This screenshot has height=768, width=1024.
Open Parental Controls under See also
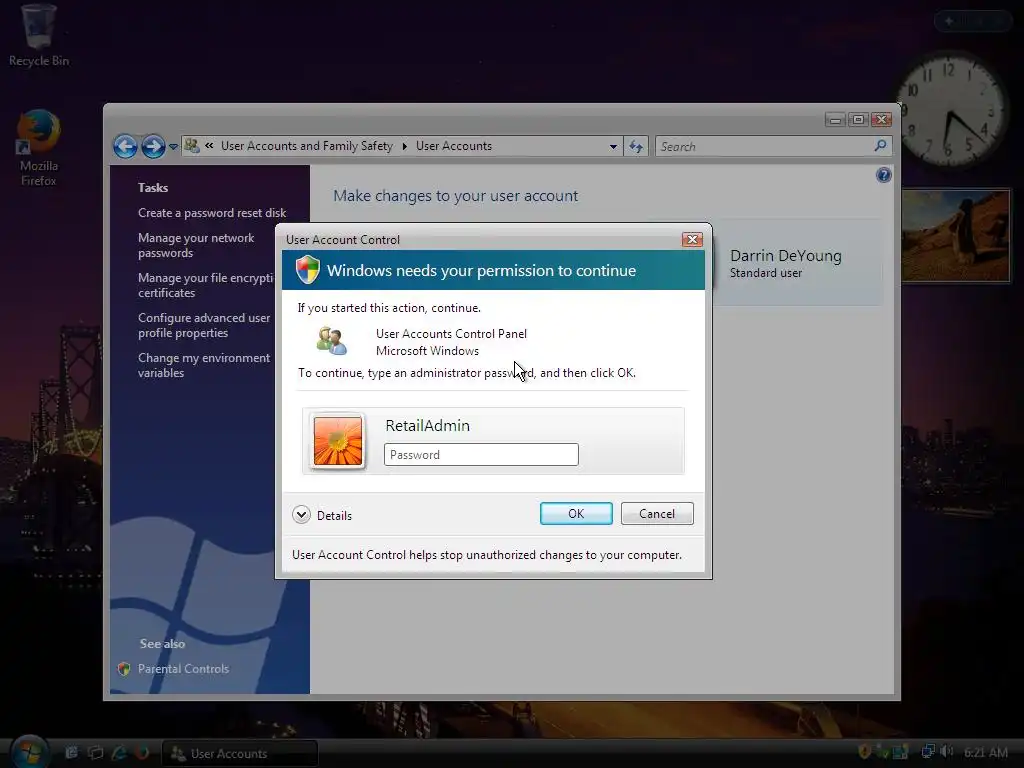183,669
